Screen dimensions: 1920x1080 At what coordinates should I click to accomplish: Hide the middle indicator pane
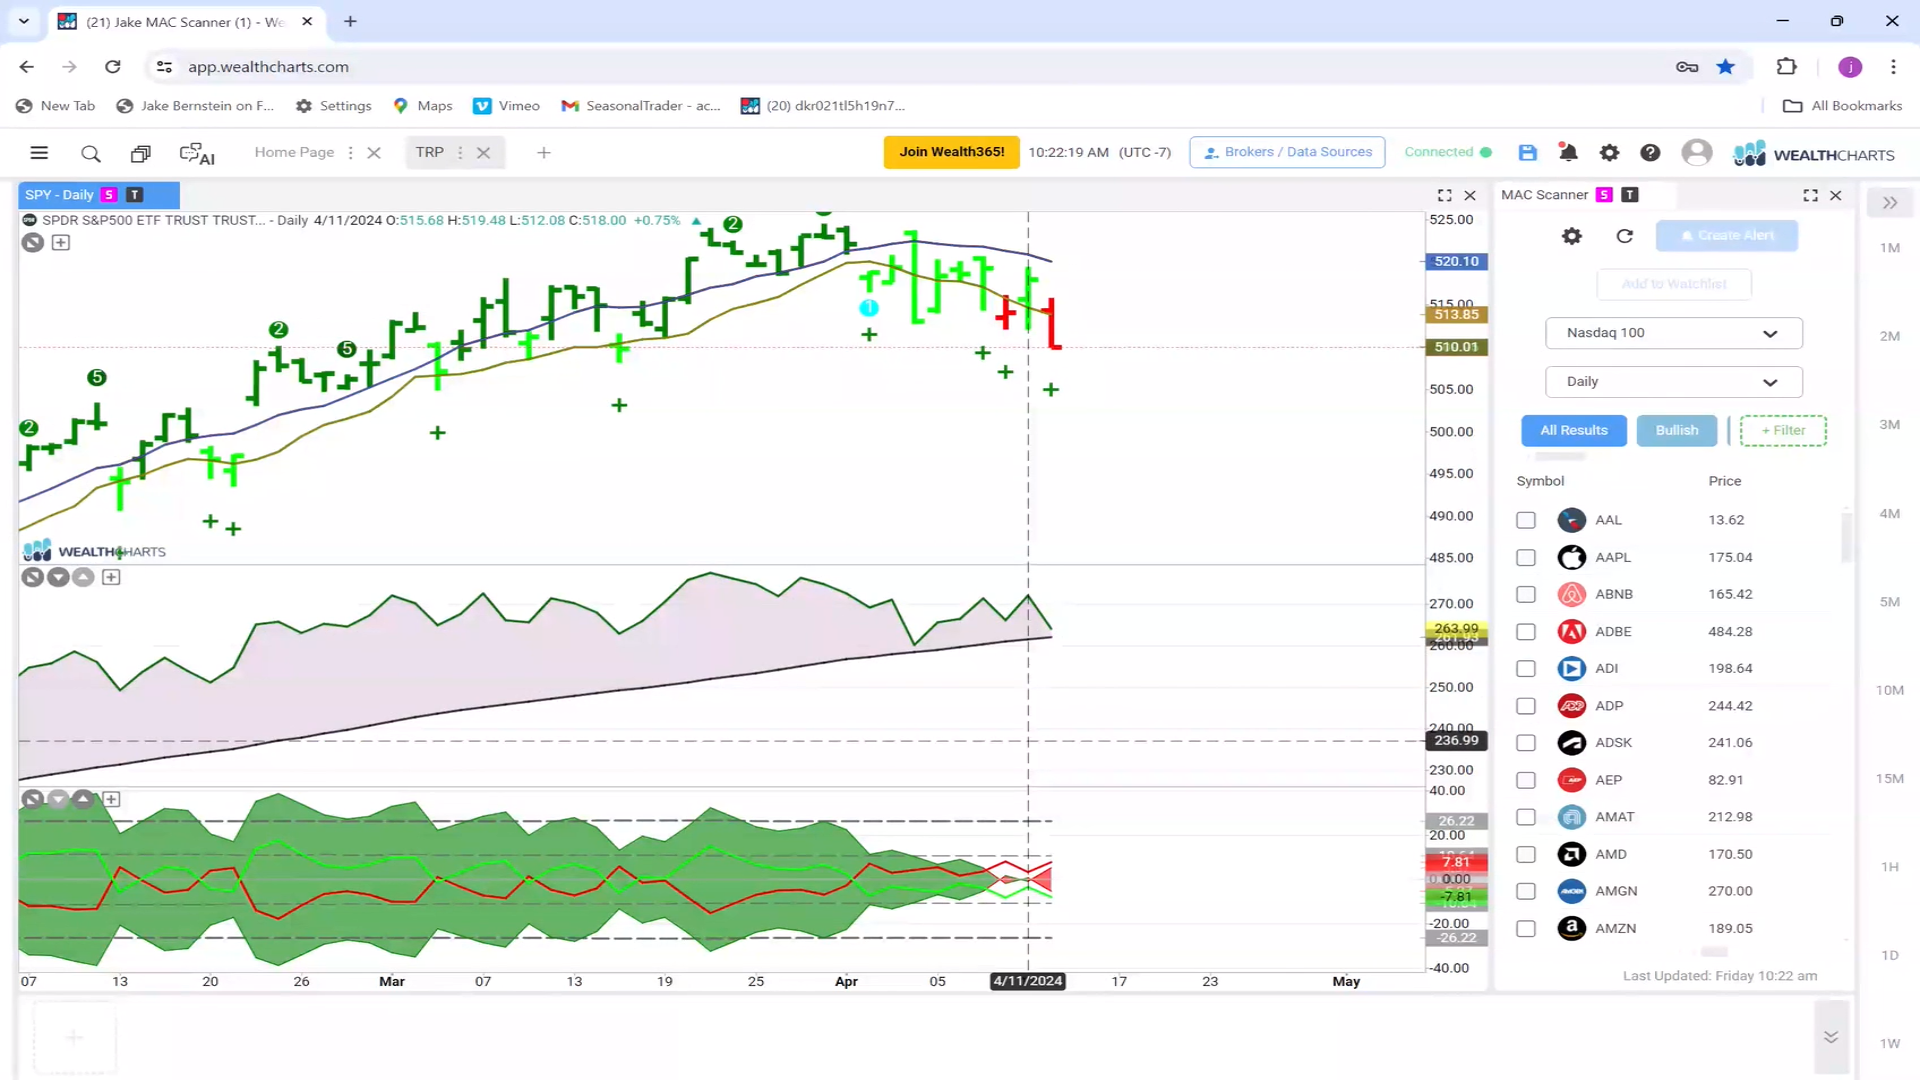pyautogui.click(x=33, y=577)
